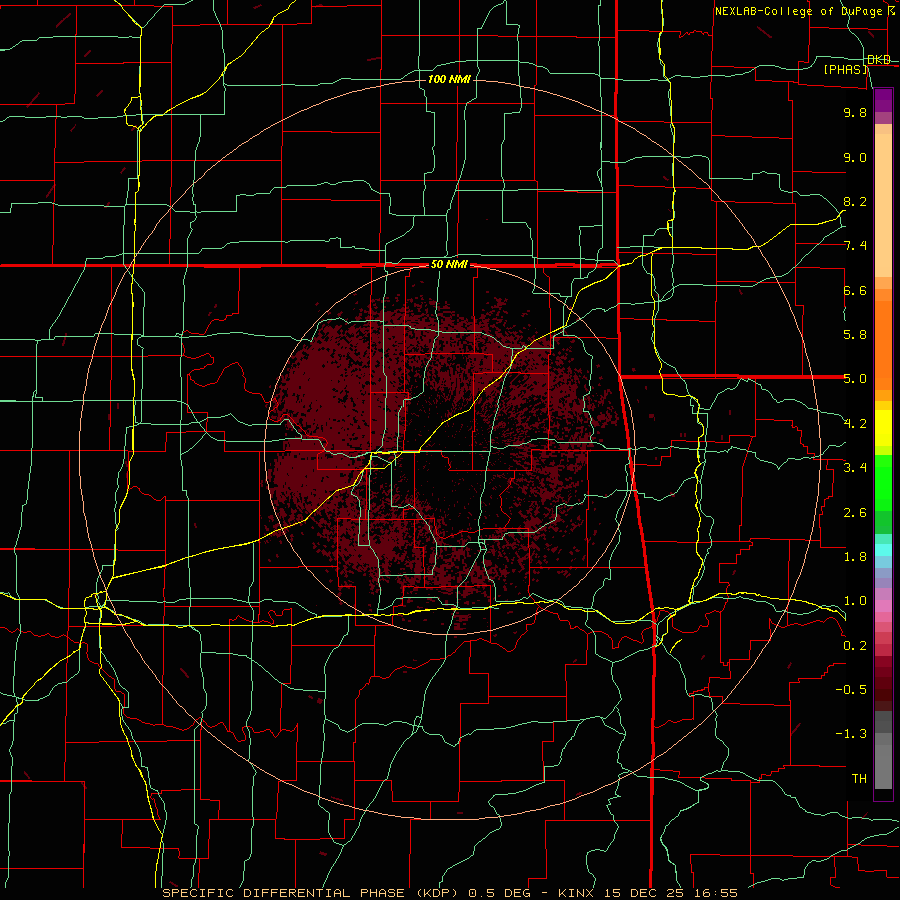
Task: Click the NEXLAB-College of DuPage credit text
Action: pyautogui.click(x=798, y=11)
